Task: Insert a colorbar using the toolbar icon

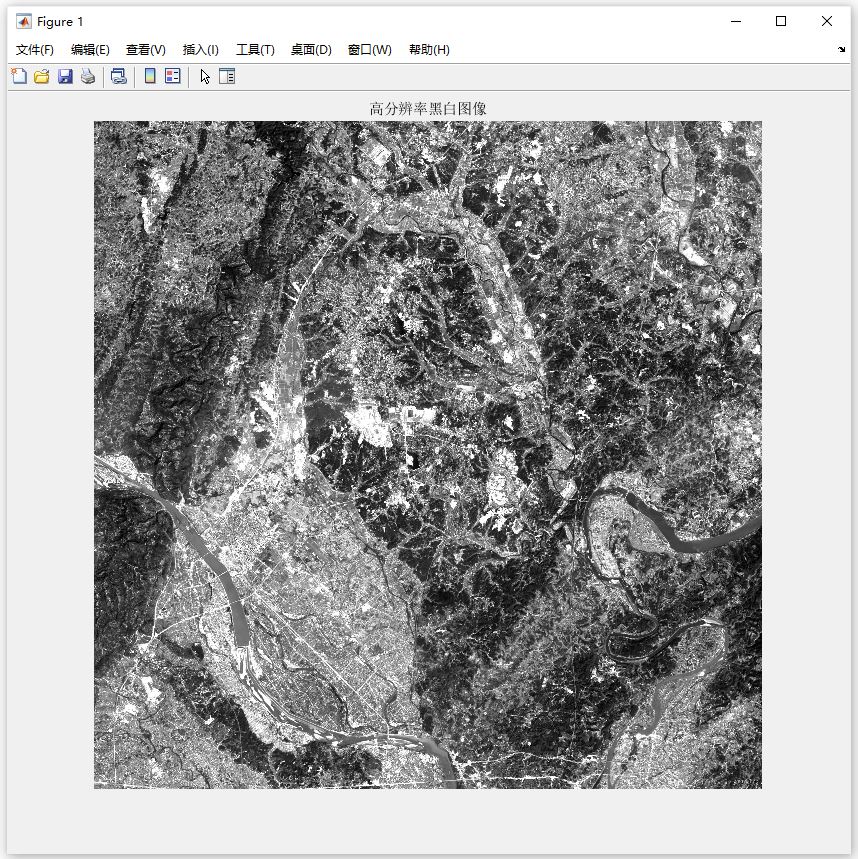Action: (150, 76)
